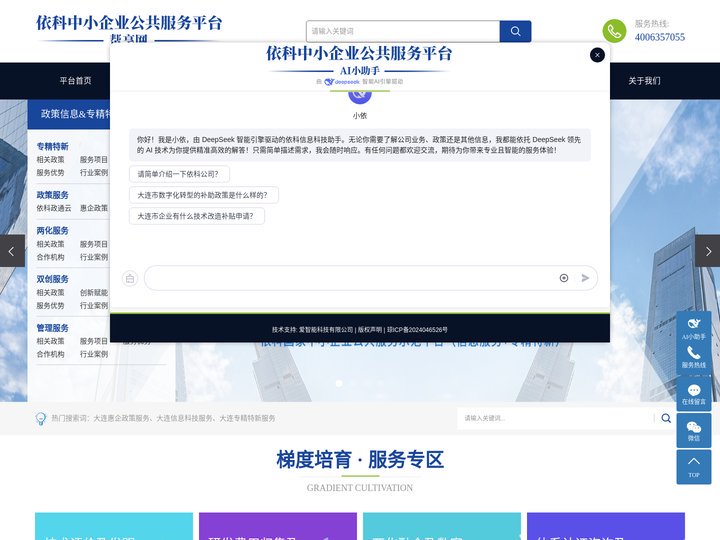Click the hotline number 4006357055
This screenshot has width=720, height=540.
pyautogui.click(x=659, y=37)
